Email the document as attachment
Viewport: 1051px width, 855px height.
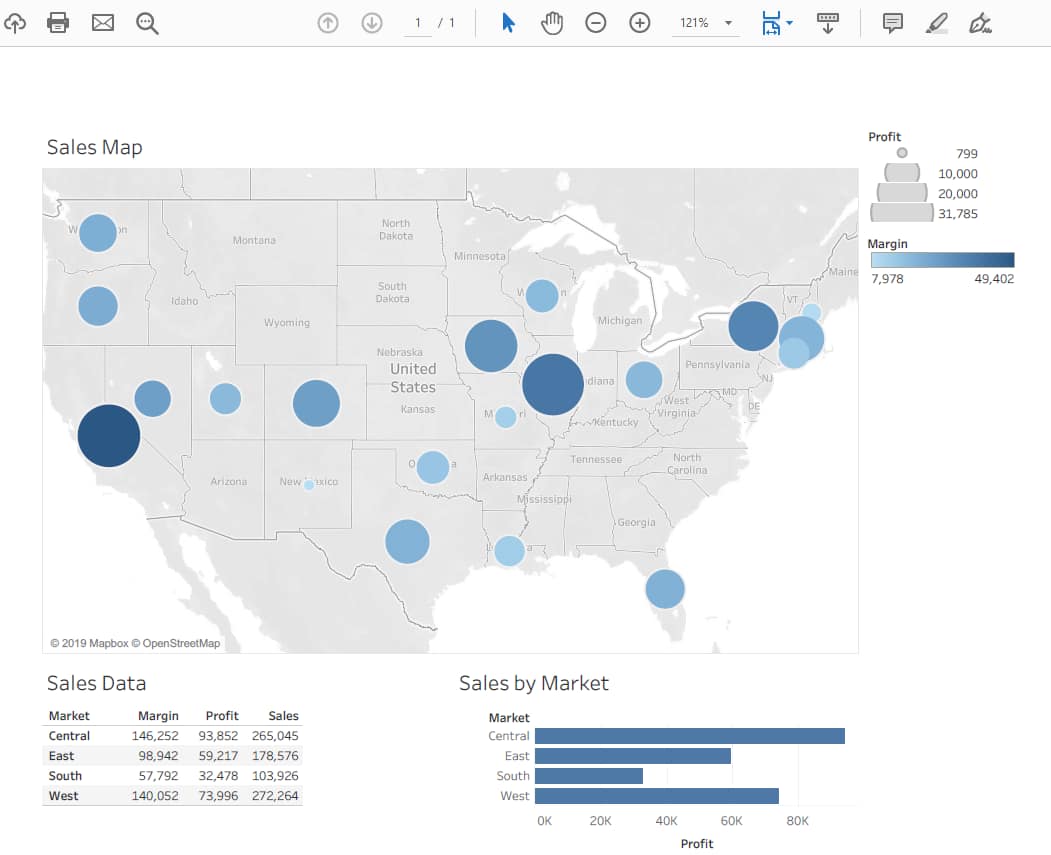[x=102, y=22]
